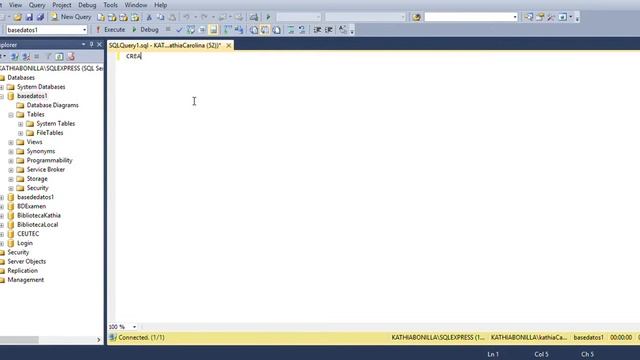
Task: Open a Database Engine Query
Action: point(100,17)
